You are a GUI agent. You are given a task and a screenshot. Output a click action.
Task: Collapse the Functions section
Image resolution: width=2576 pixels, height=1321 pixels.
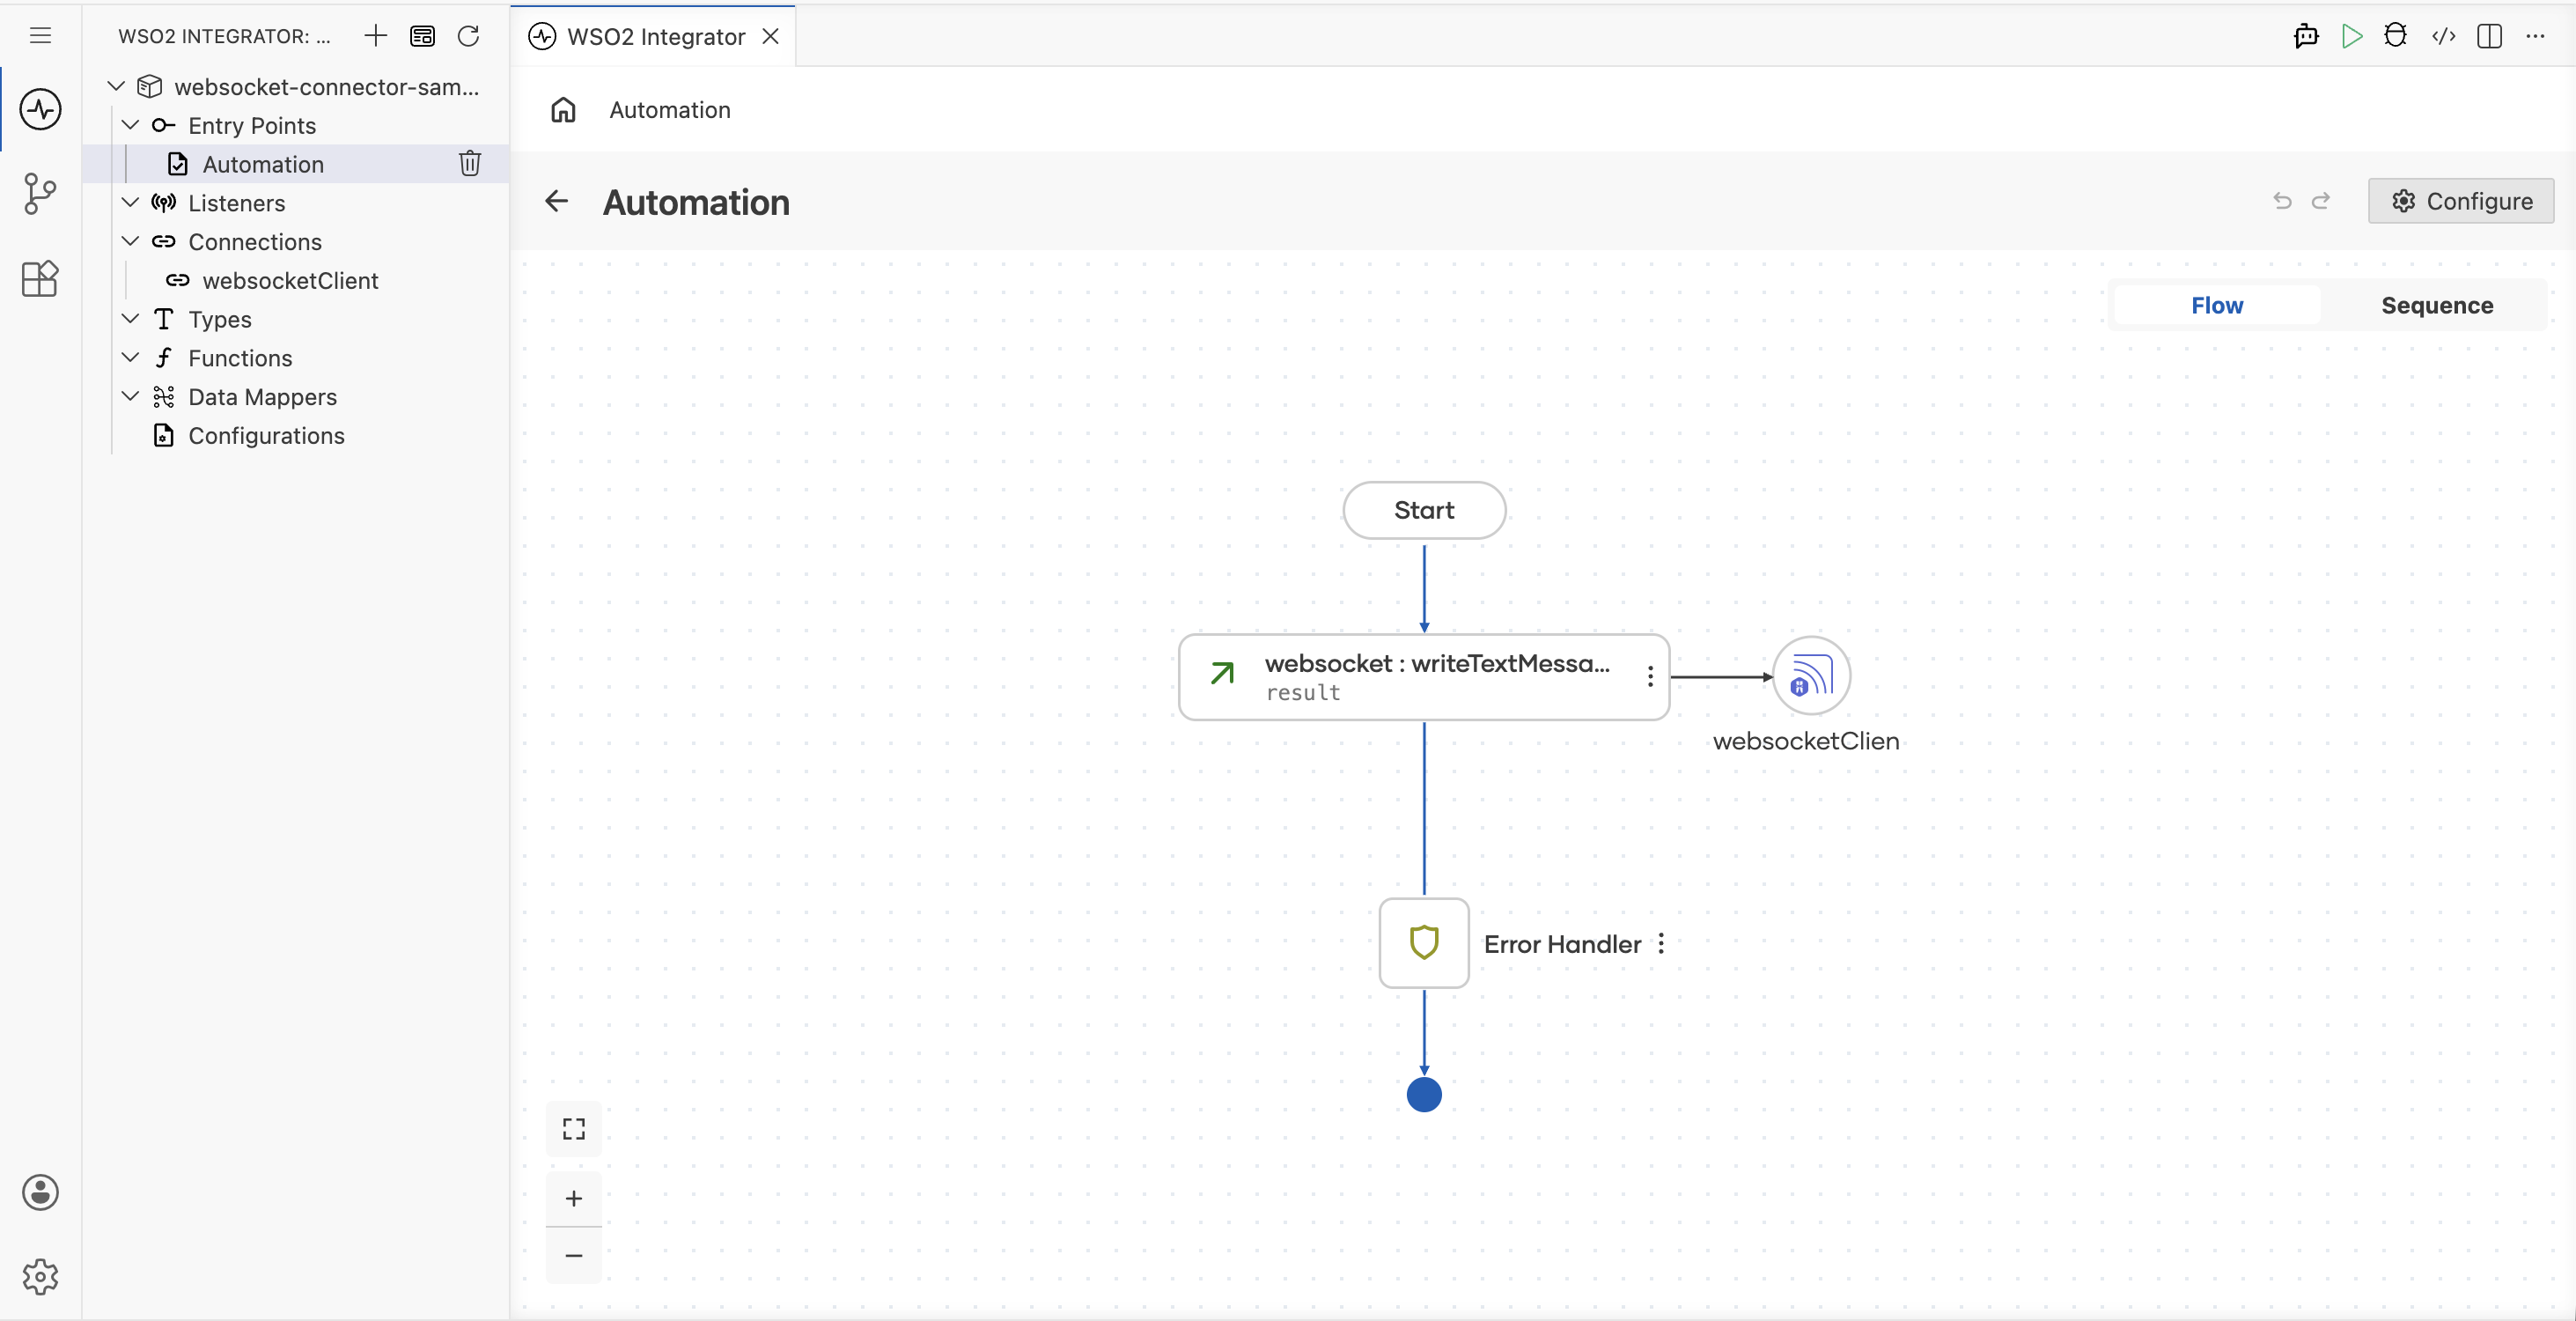pos(130,357)
